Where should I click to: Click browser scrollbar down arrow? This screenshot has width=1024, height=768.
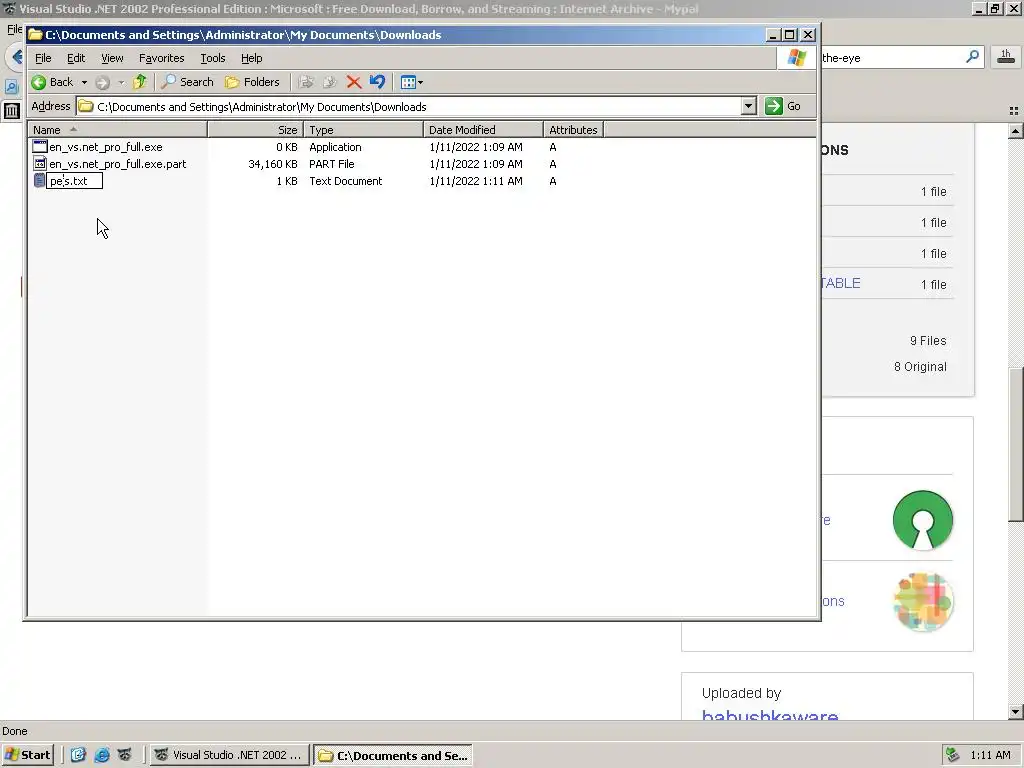[1015, 712]
